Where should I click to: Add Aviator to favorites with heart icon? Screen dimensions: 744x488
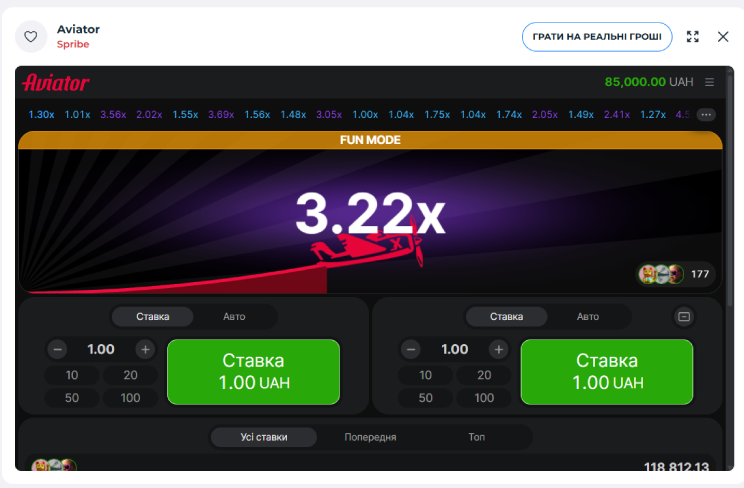tap(31, 37)
